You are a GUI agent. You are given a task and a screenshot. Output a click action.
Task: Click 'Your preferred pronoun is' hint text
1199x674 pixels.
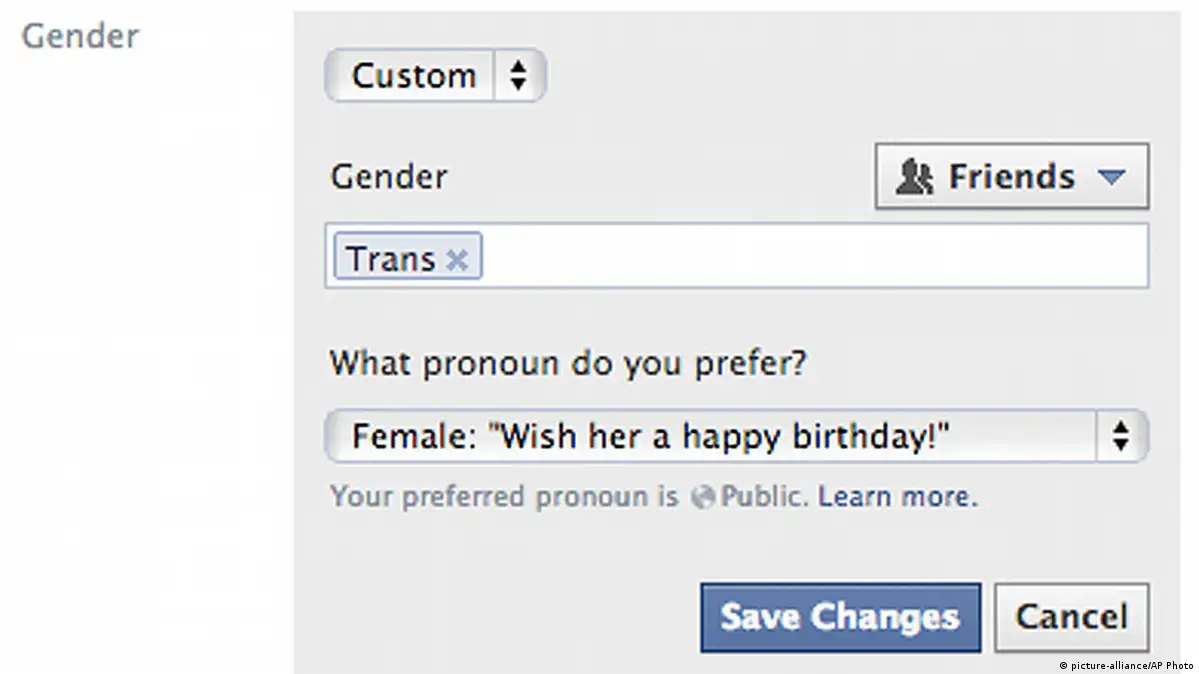(504, 497)
